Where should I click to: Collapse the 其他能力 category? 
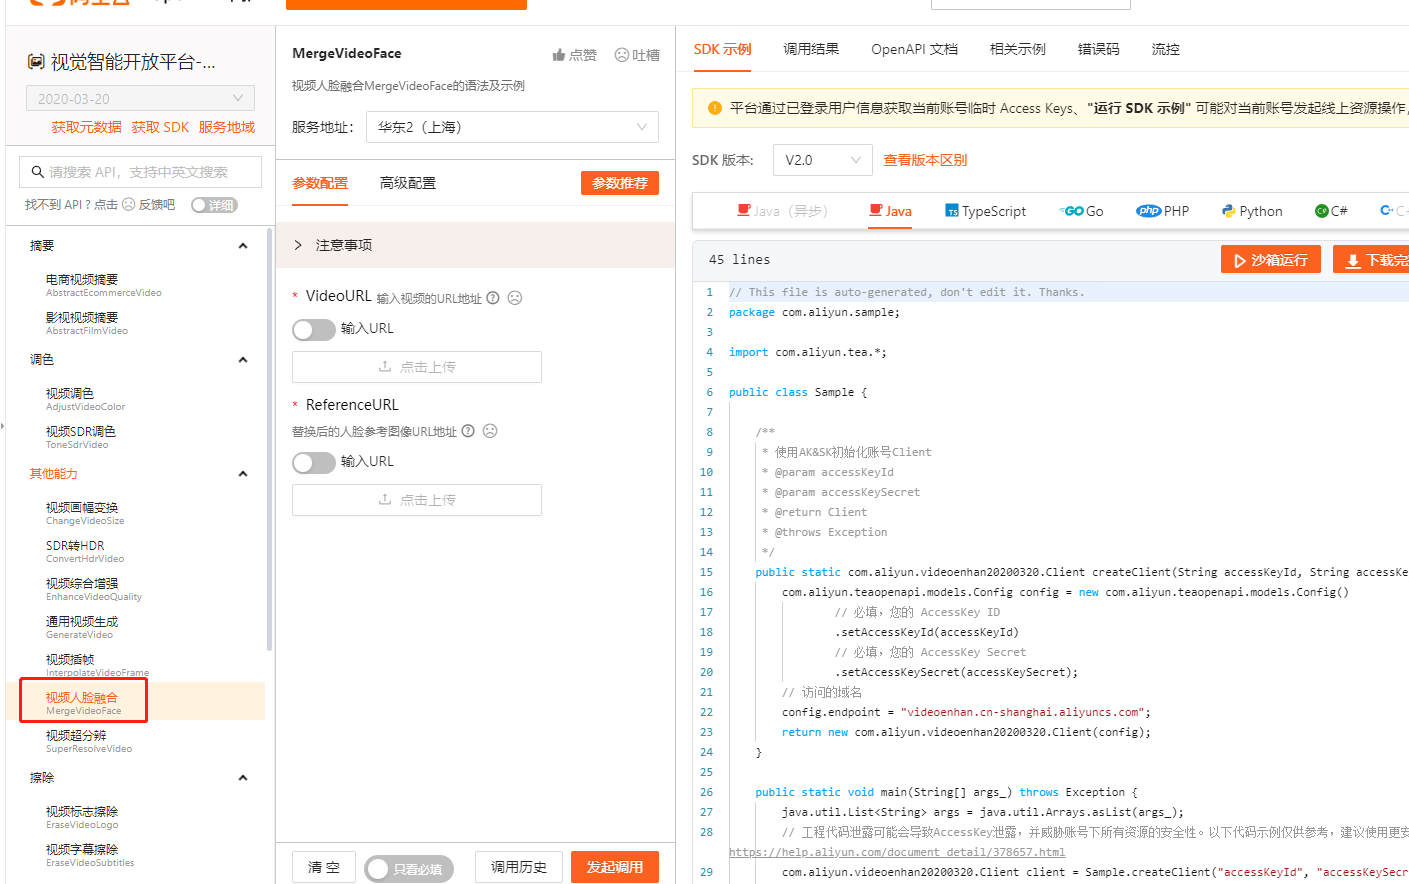tap(242, 474)
